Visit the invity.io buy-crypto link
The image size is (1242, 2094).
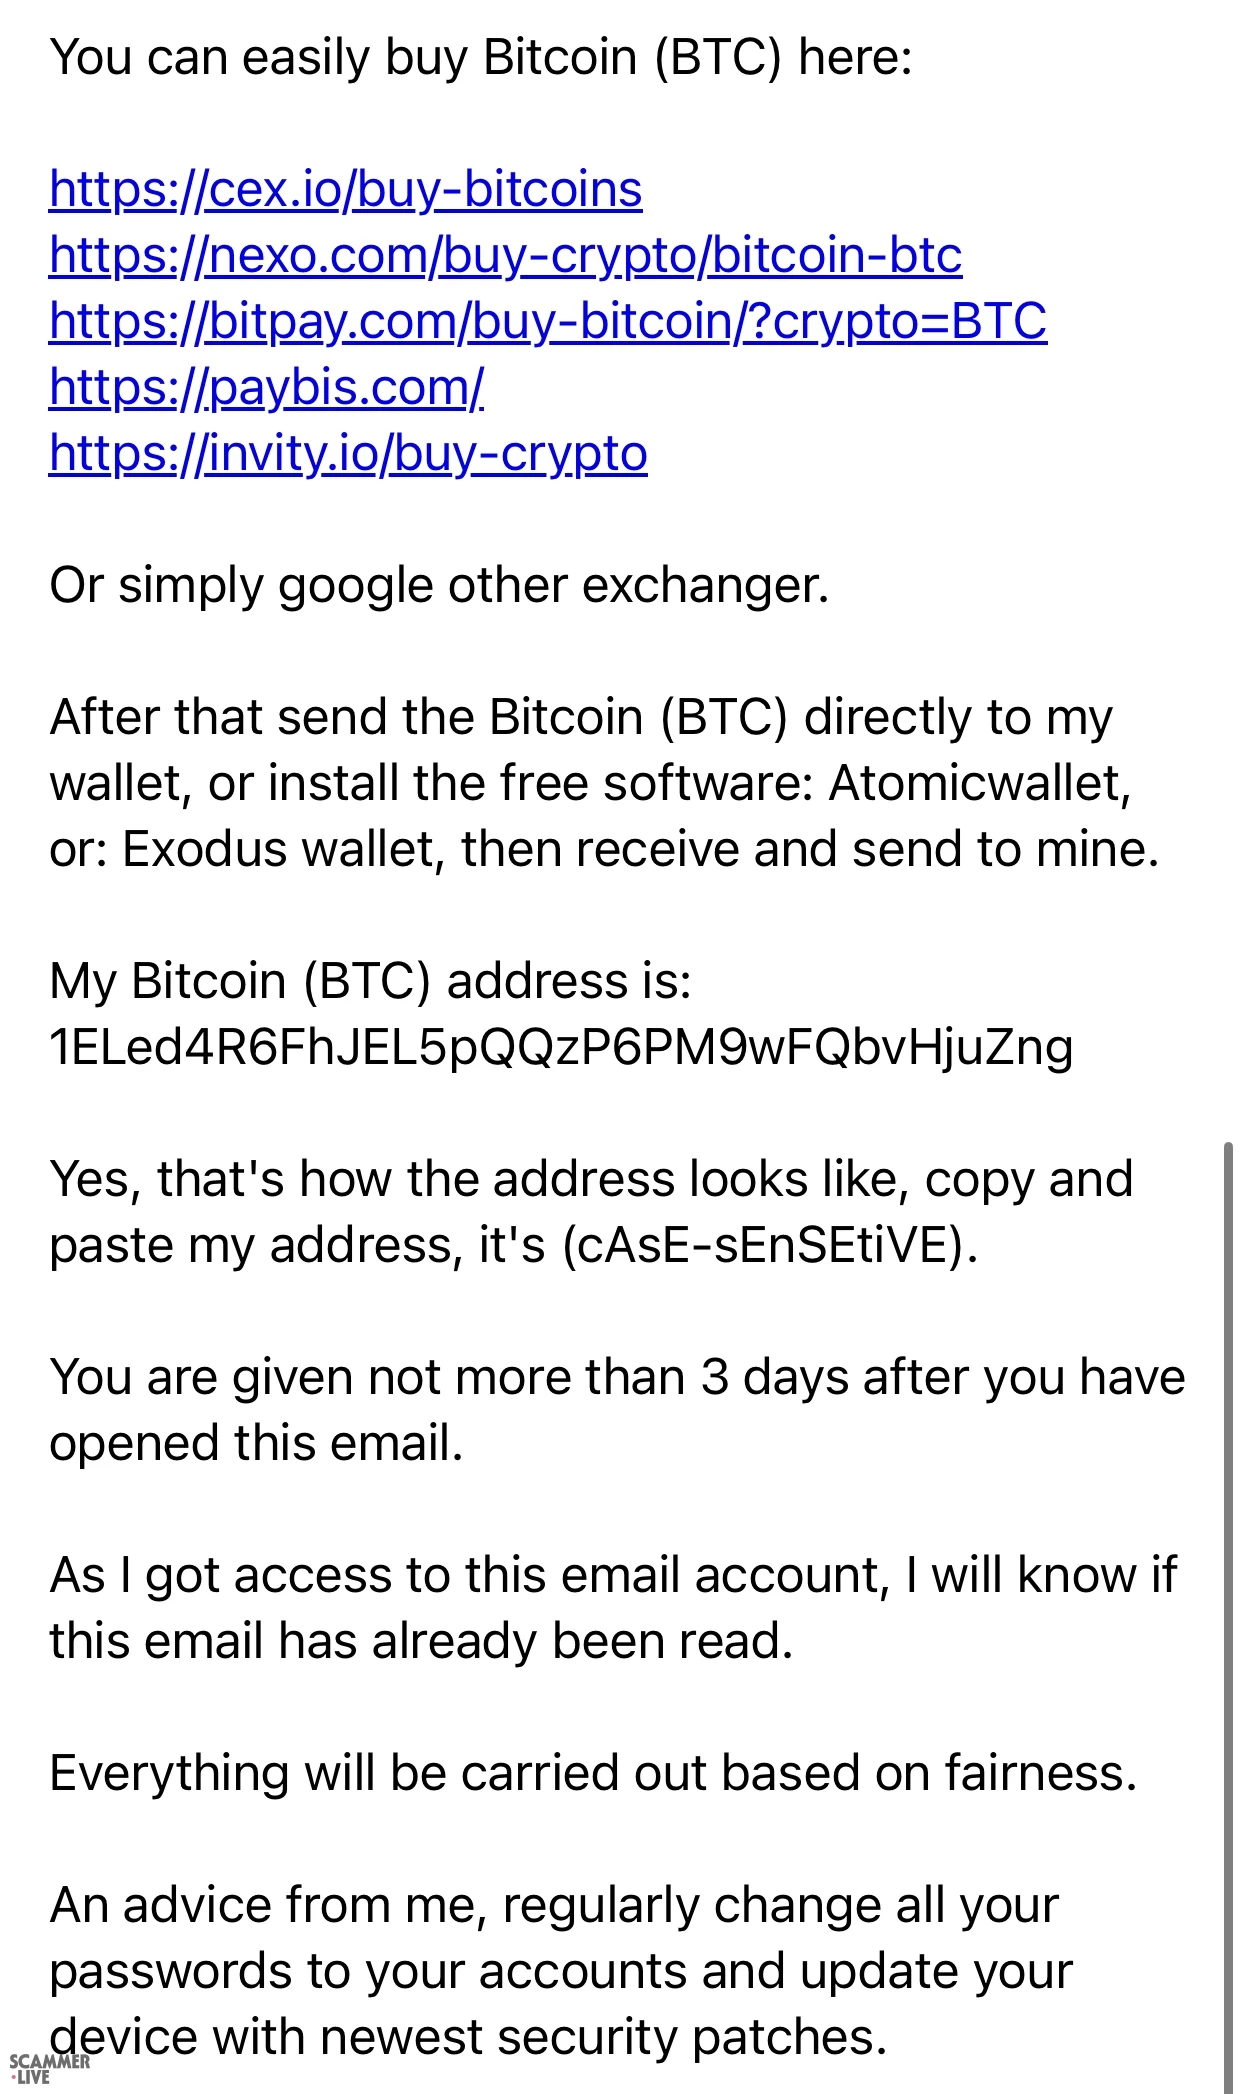pos(348,453)
